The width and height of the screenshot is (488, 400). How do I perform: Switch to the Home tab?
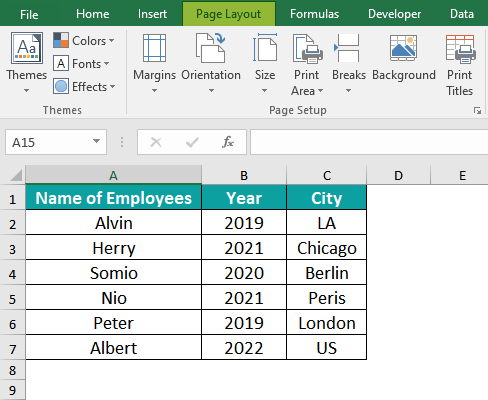coord(92,14)
